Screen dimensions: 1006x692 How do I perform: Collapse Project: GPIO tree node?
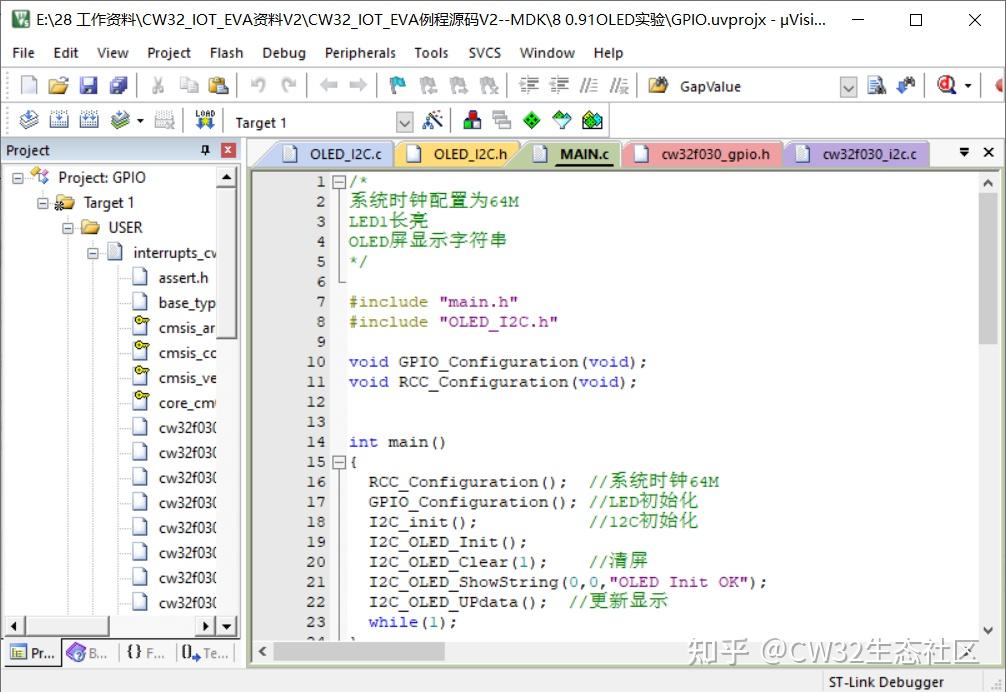click(17, 178)
